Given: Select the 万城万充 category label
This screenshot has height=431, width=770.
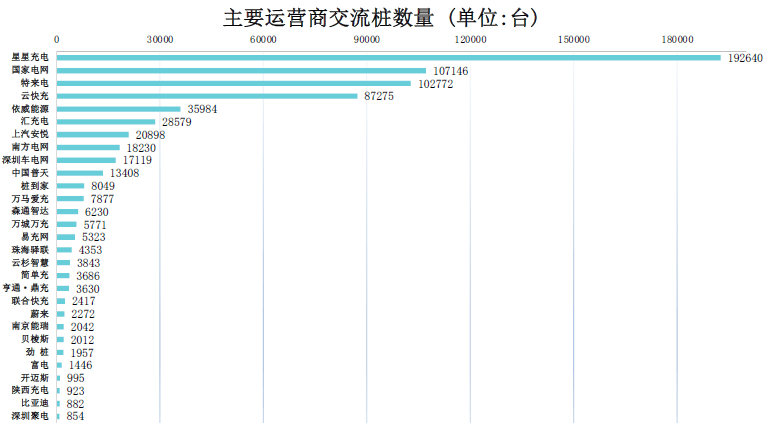Looking at the screenshot, I should tap(30, 224).
